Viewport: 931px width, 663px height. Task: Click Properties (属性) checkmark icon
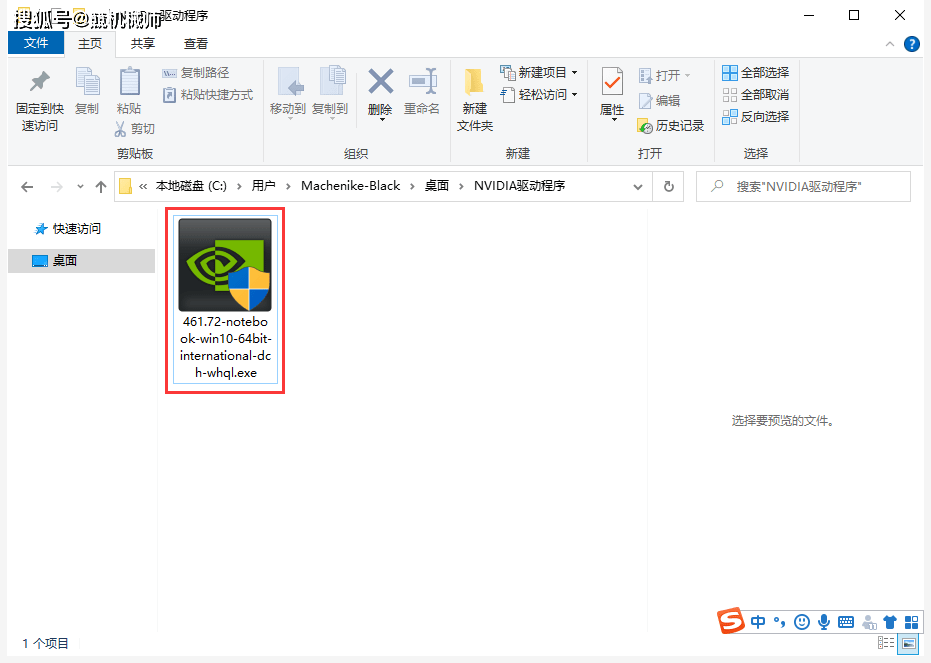[612, 82]
